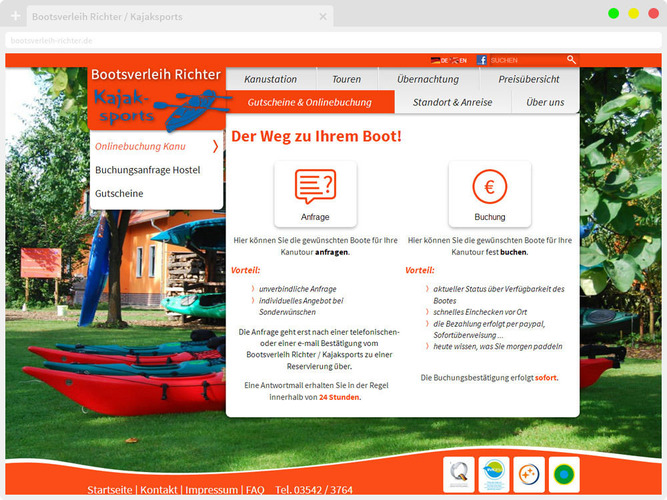This screenshot has height=500, width=667.
Task: Open Gutscheine in the sidebar
Action: click(x=119, y=193)
